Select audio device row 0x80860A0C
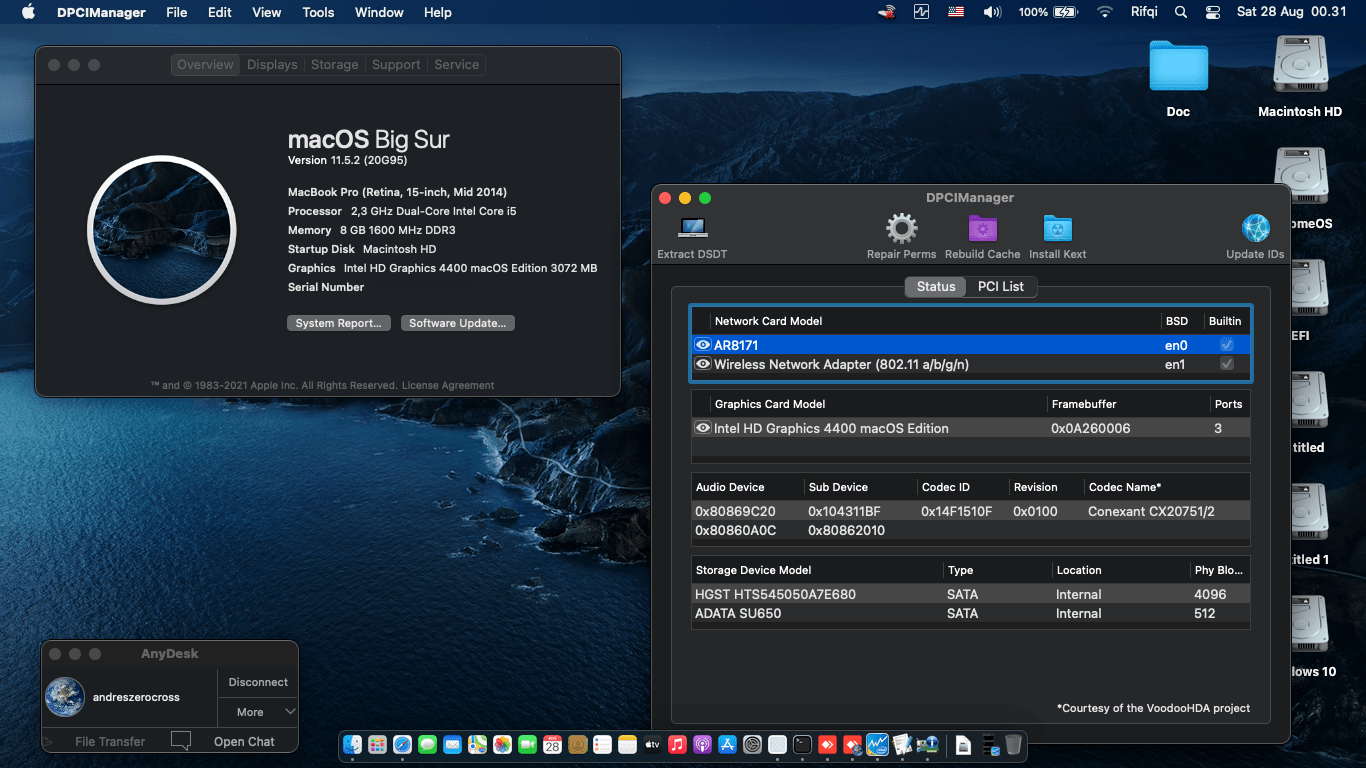Viewport: 1366px width, 768px height. point(970,530)
